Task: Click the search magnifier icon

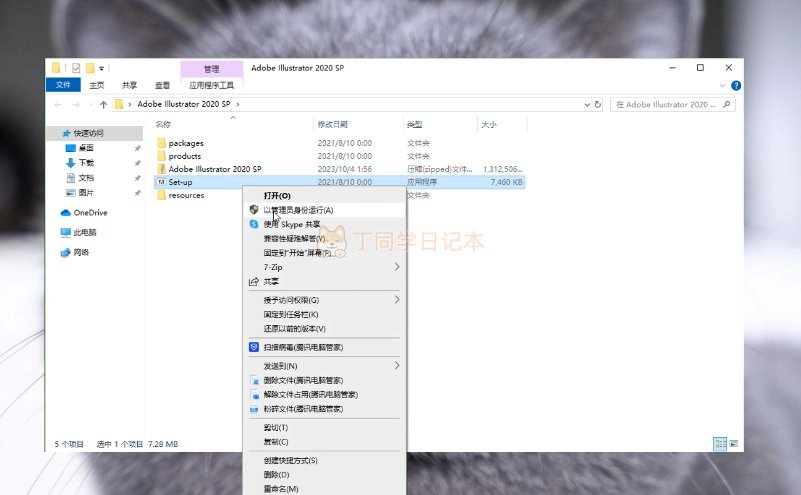Action: click(x=727, y=104)
